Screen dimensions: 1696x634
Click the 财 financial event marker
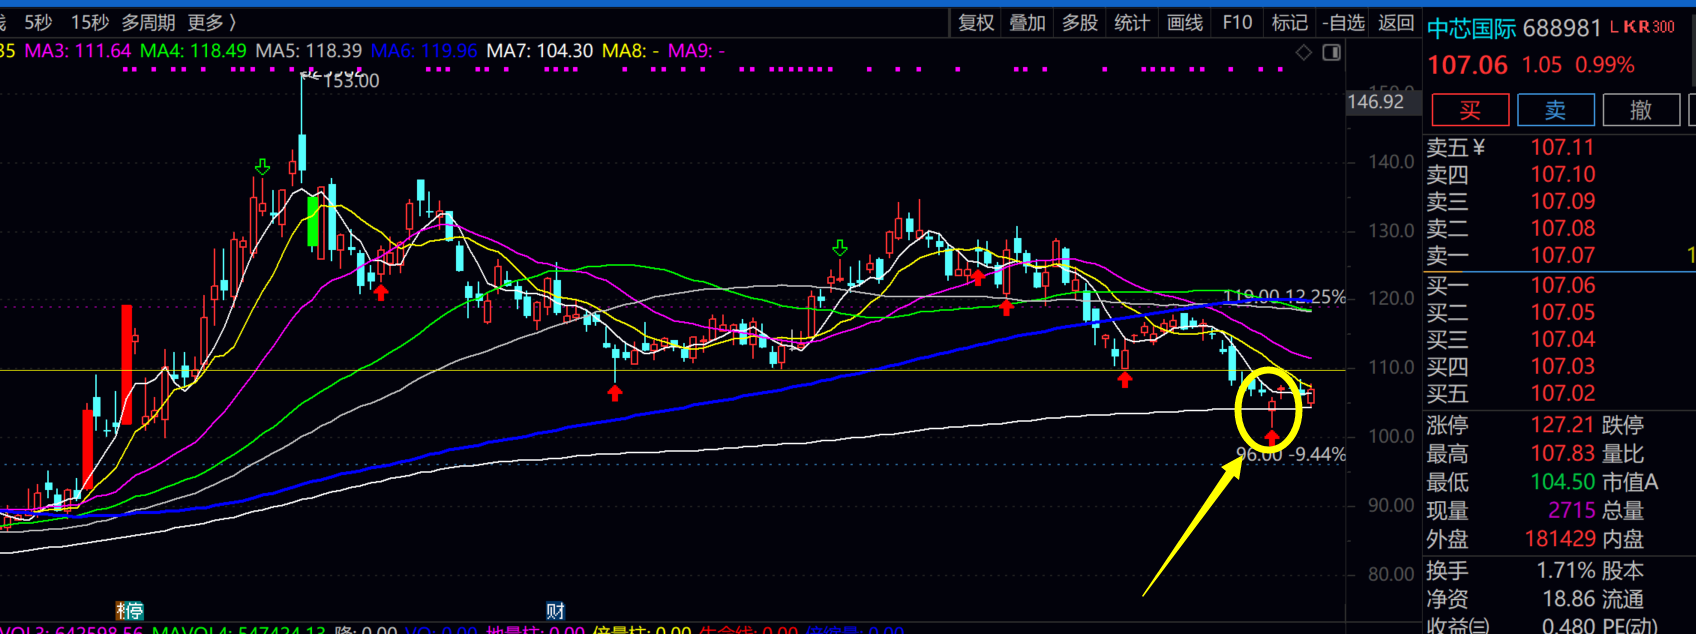(x=555, y=611)
